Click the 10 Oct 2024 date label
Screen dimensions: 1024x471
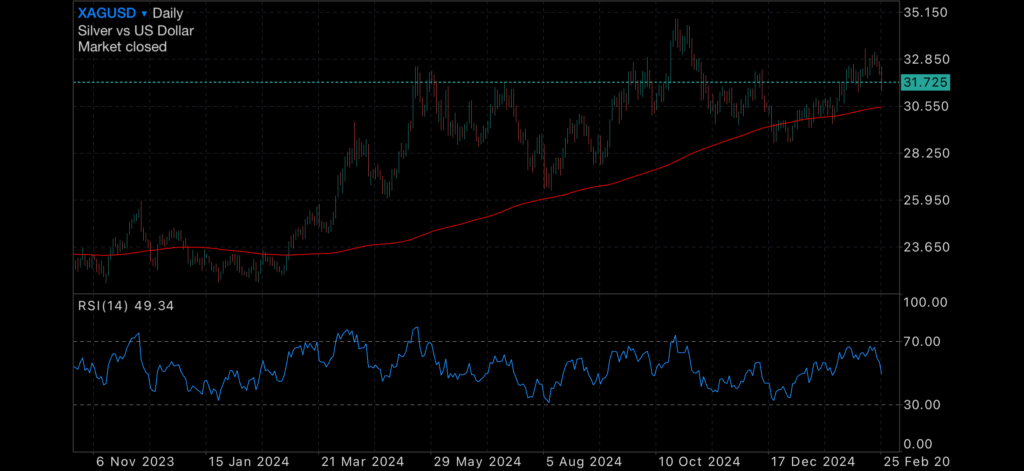(x=699, y=462)
